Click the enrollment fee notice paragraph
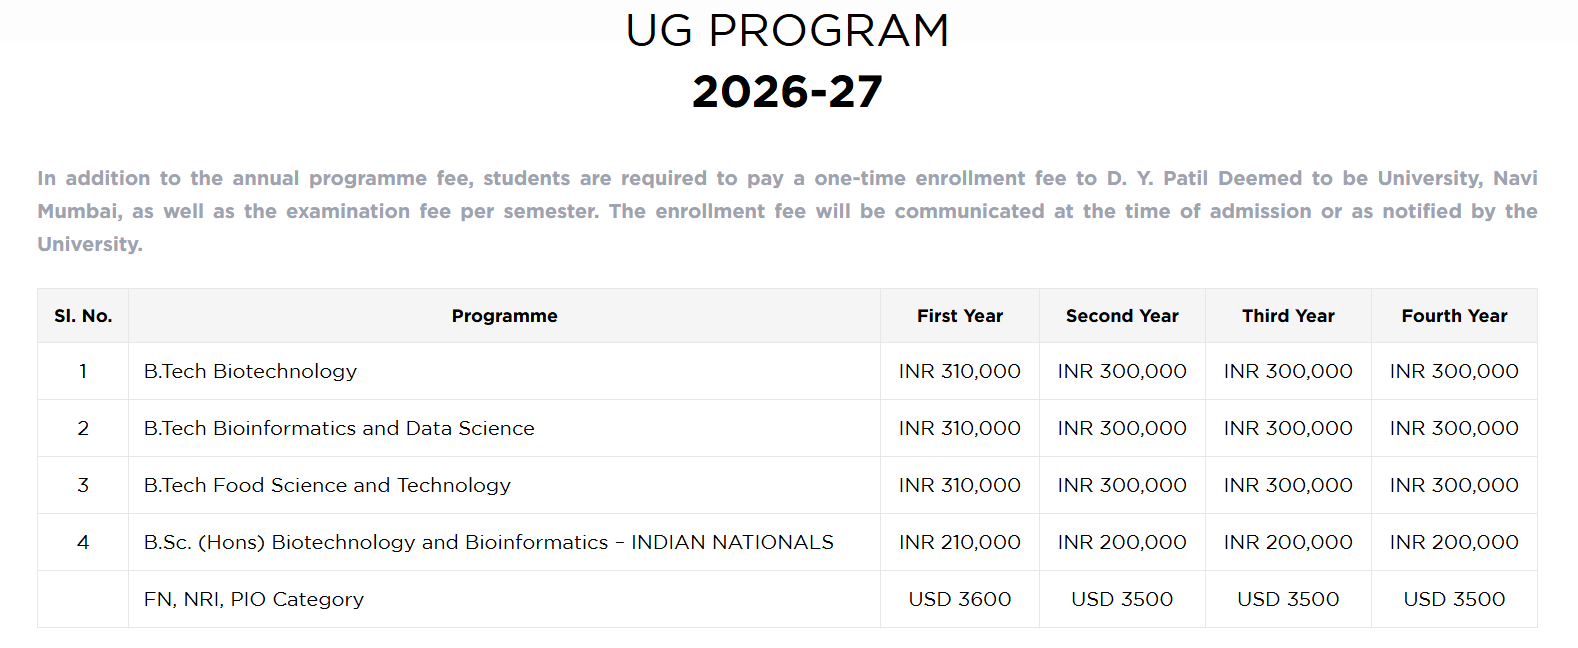This screenshot has width=1578, height=648. (x=787, y=211)
